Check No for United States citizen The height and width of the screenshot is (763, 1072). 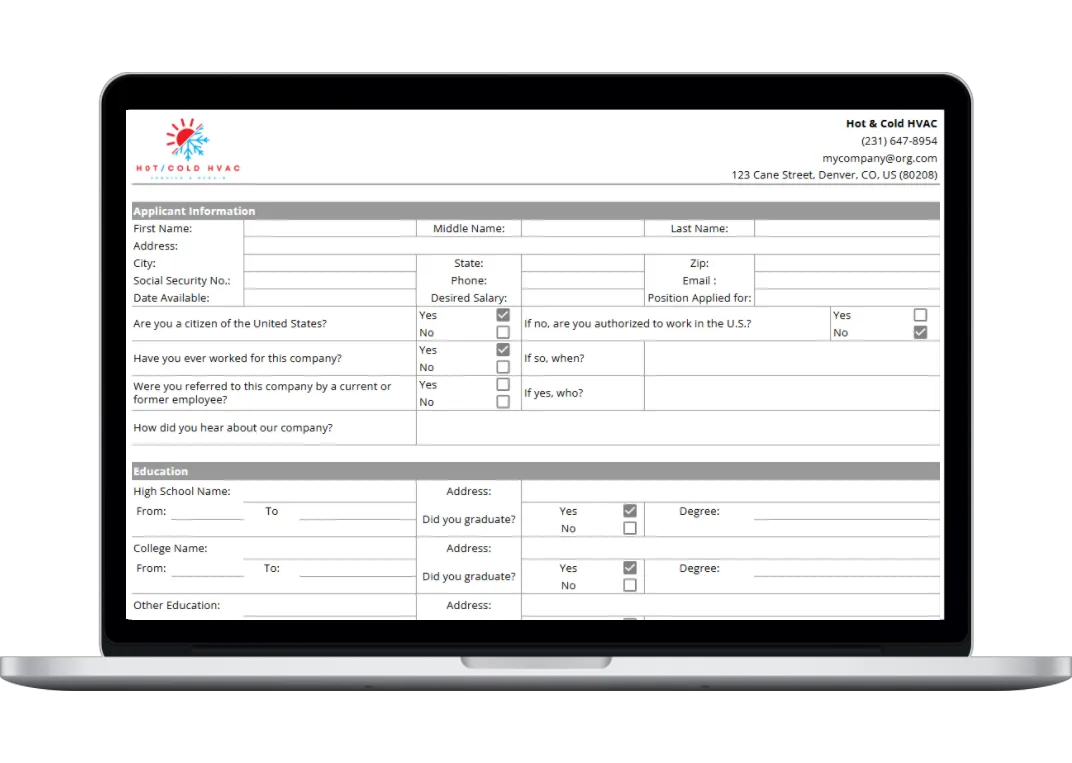tap(503, 333)
